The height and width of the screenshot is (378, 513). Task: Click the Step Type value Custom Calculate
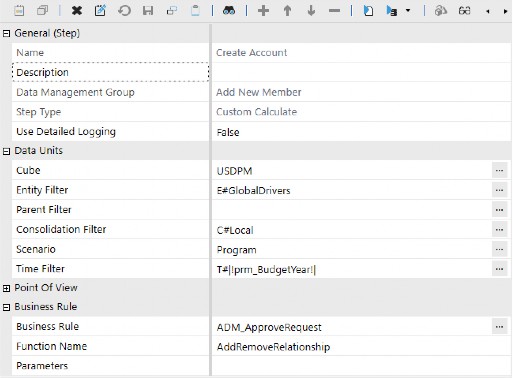point(256,112)
